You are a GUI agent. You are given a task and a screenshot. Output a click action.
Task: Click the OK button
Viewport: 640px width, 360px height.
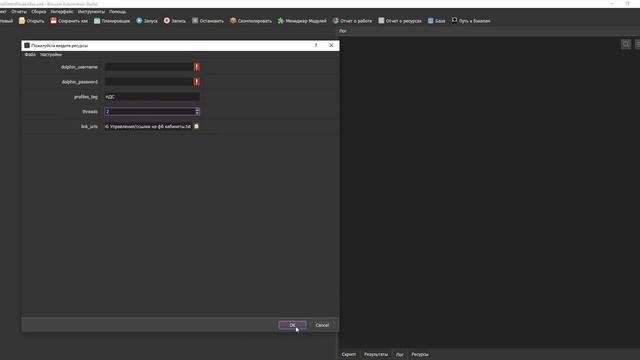[x=292, y=325]
